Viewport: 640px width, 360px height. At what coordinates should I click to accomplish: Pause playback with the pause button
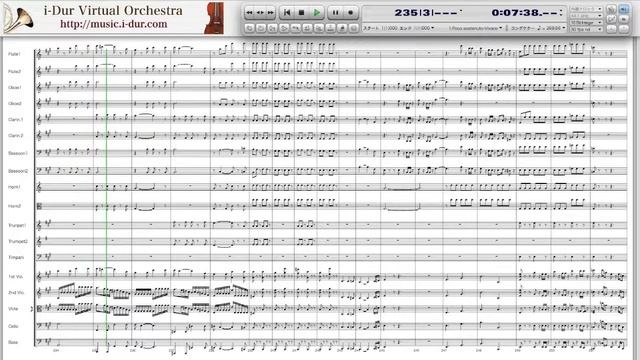[x=336, y=13]
